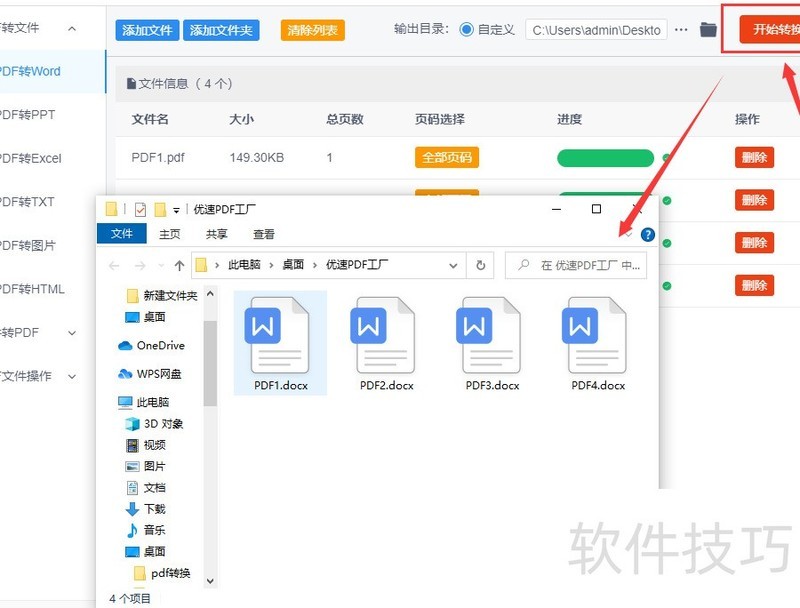Click 桌面 in the address breadcrumb
800x608 pixels.
pyautogui.click(x=293, y=265)
